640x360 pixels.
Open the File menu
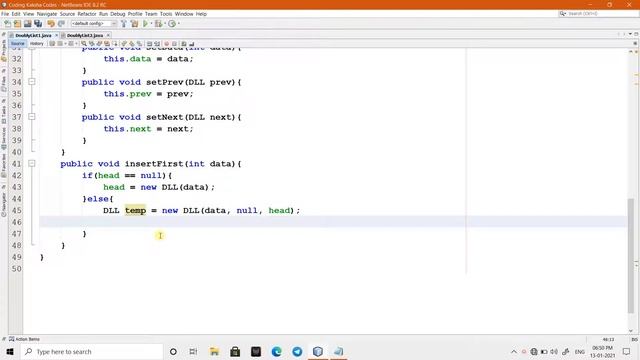click(x=5, y=14)
